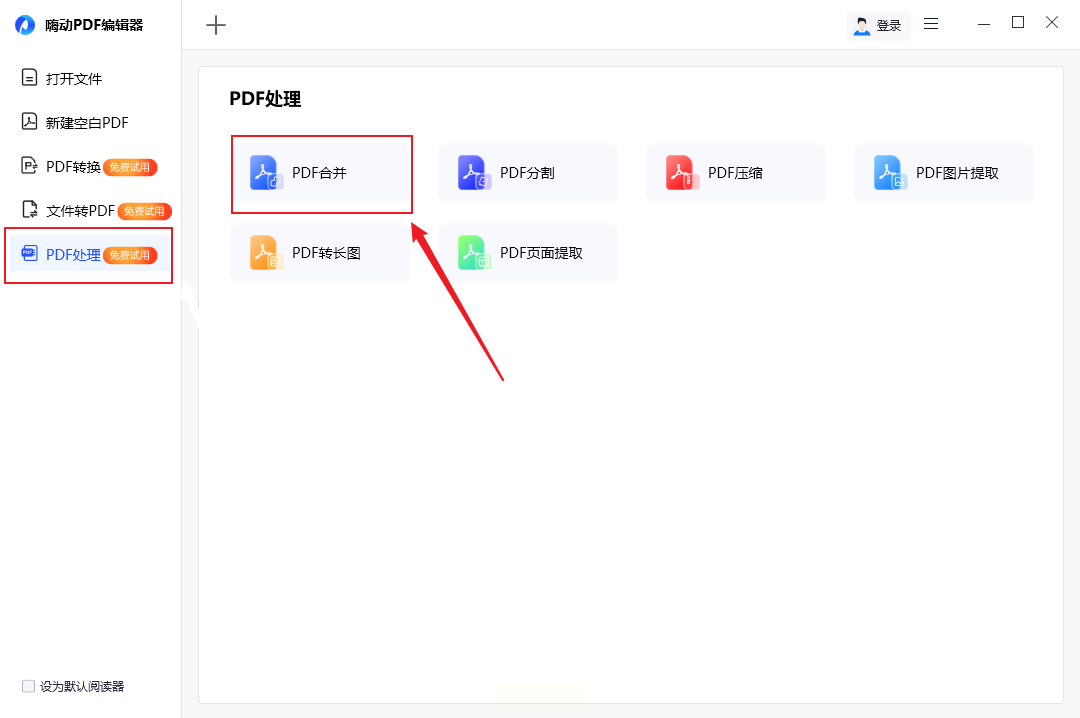Viewport: 1080px width, 718px height.
Task: Open the PDF合并 card
Action: coord(320,173)
